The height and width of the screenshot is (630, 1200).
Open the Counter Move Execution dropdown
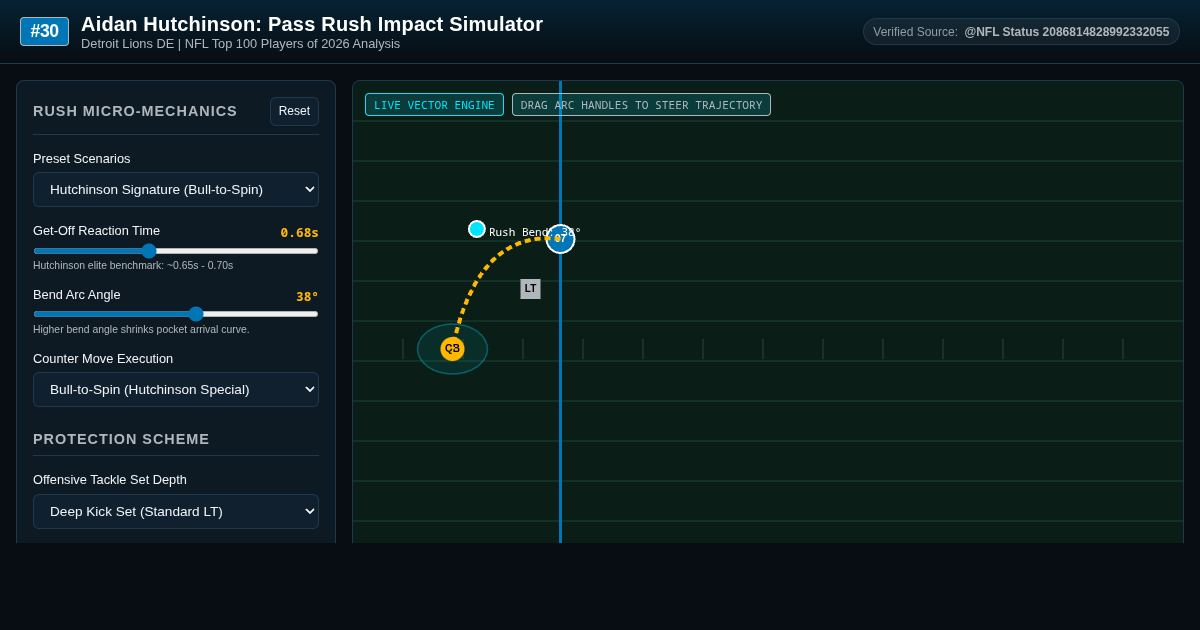point(176,389)
